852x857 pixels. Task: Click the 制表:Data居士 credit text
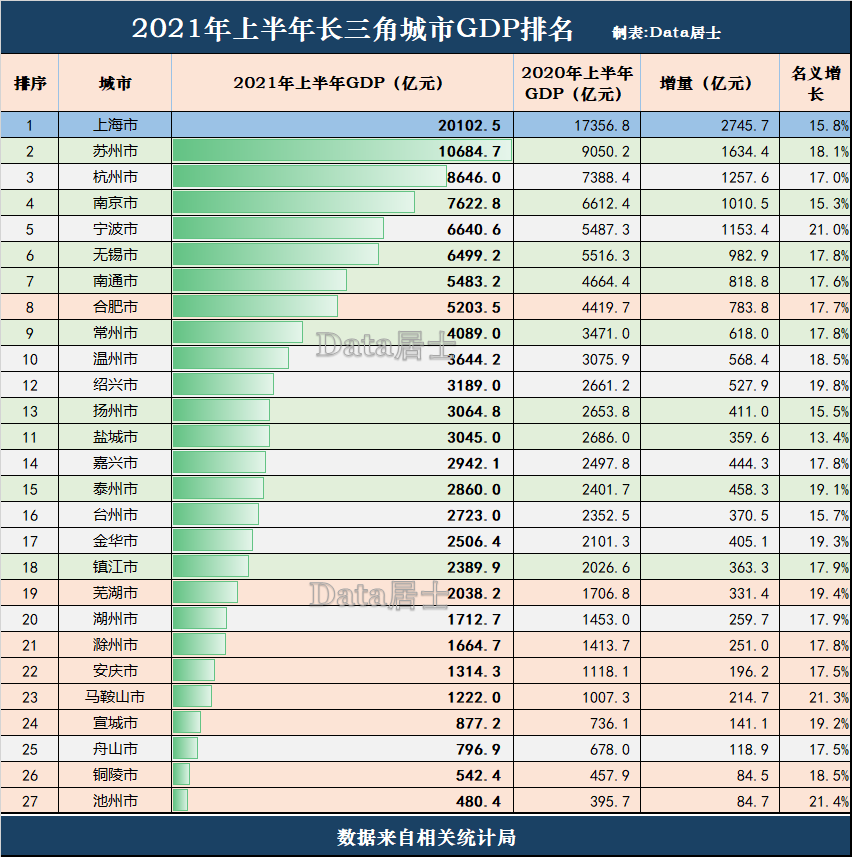666,33
